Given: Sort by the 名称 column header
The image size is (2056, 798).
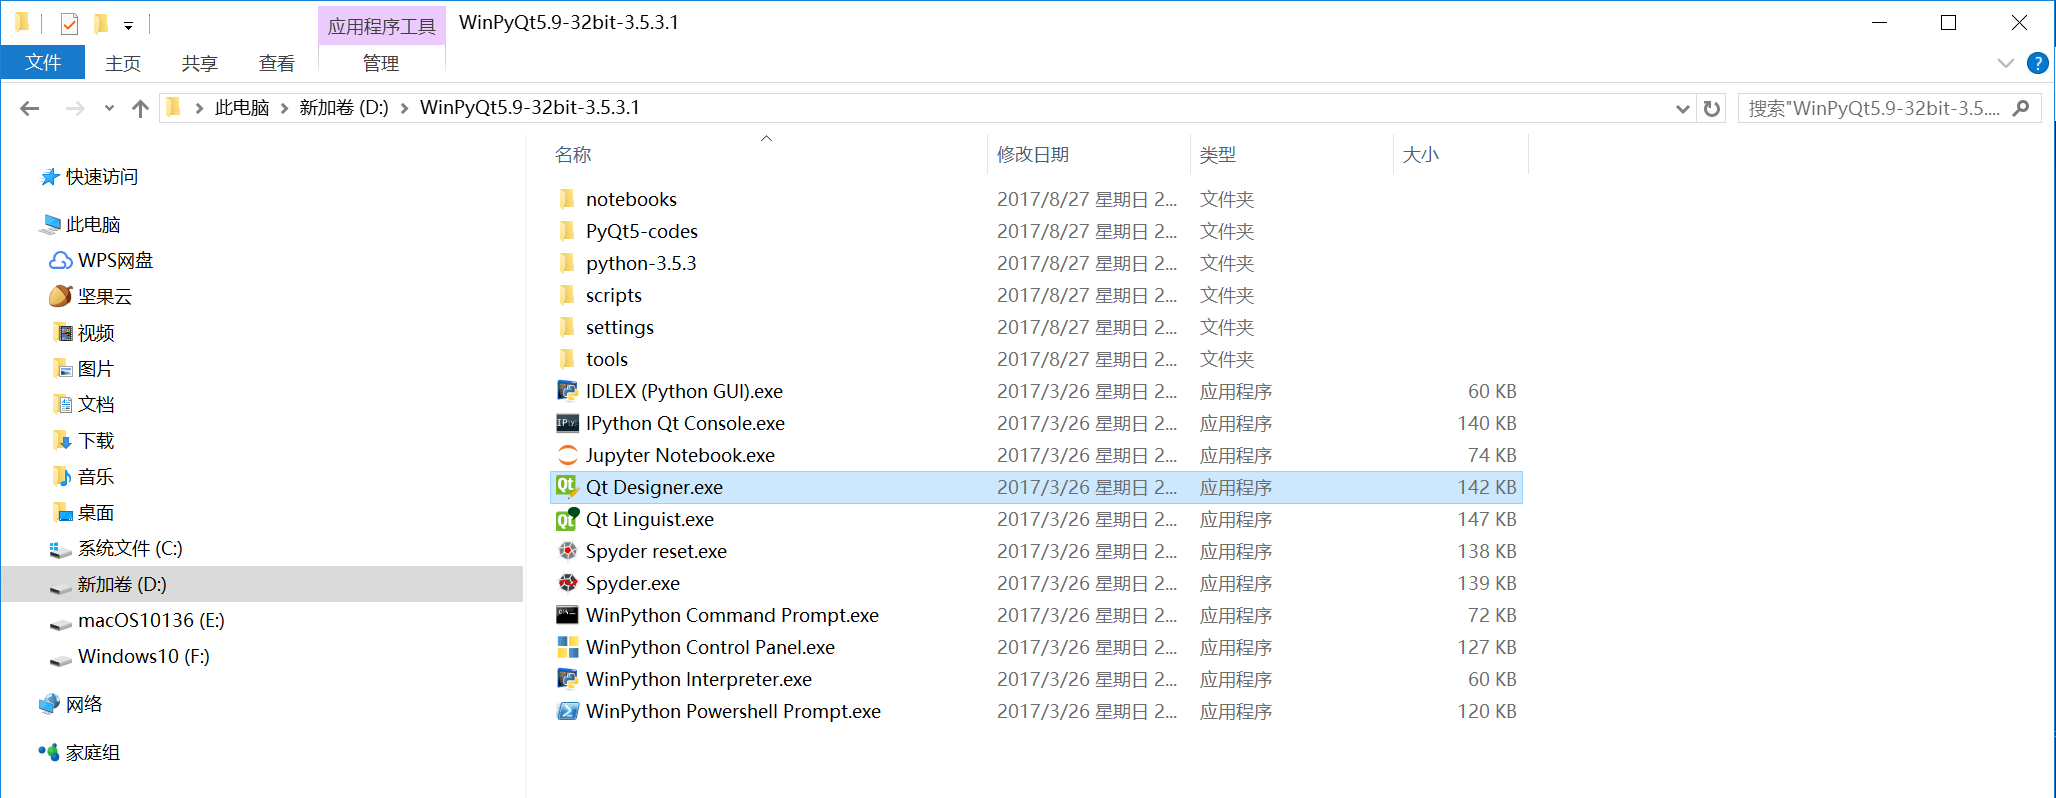Looking at the screenshot, I should [x=573, y=154].
